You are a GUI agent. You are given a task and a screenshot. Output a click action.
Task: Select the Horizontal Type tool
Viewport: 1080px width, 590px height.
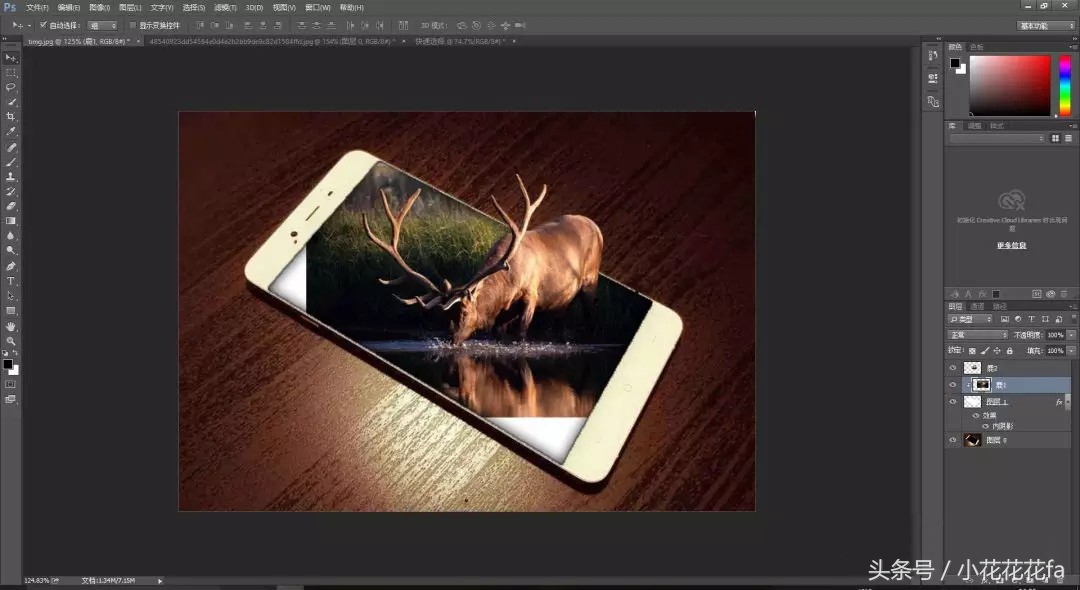coord(11,279)
